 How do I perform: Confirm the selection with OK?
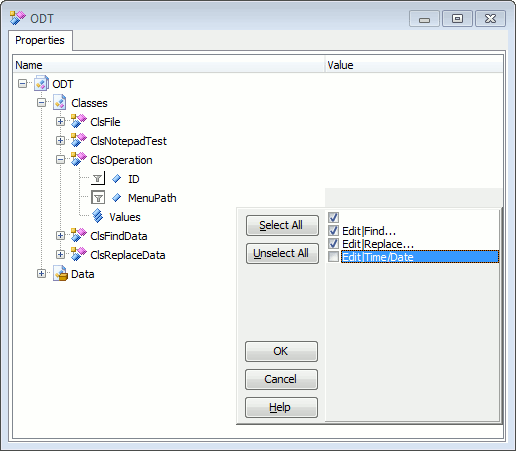tap(281, 351)
